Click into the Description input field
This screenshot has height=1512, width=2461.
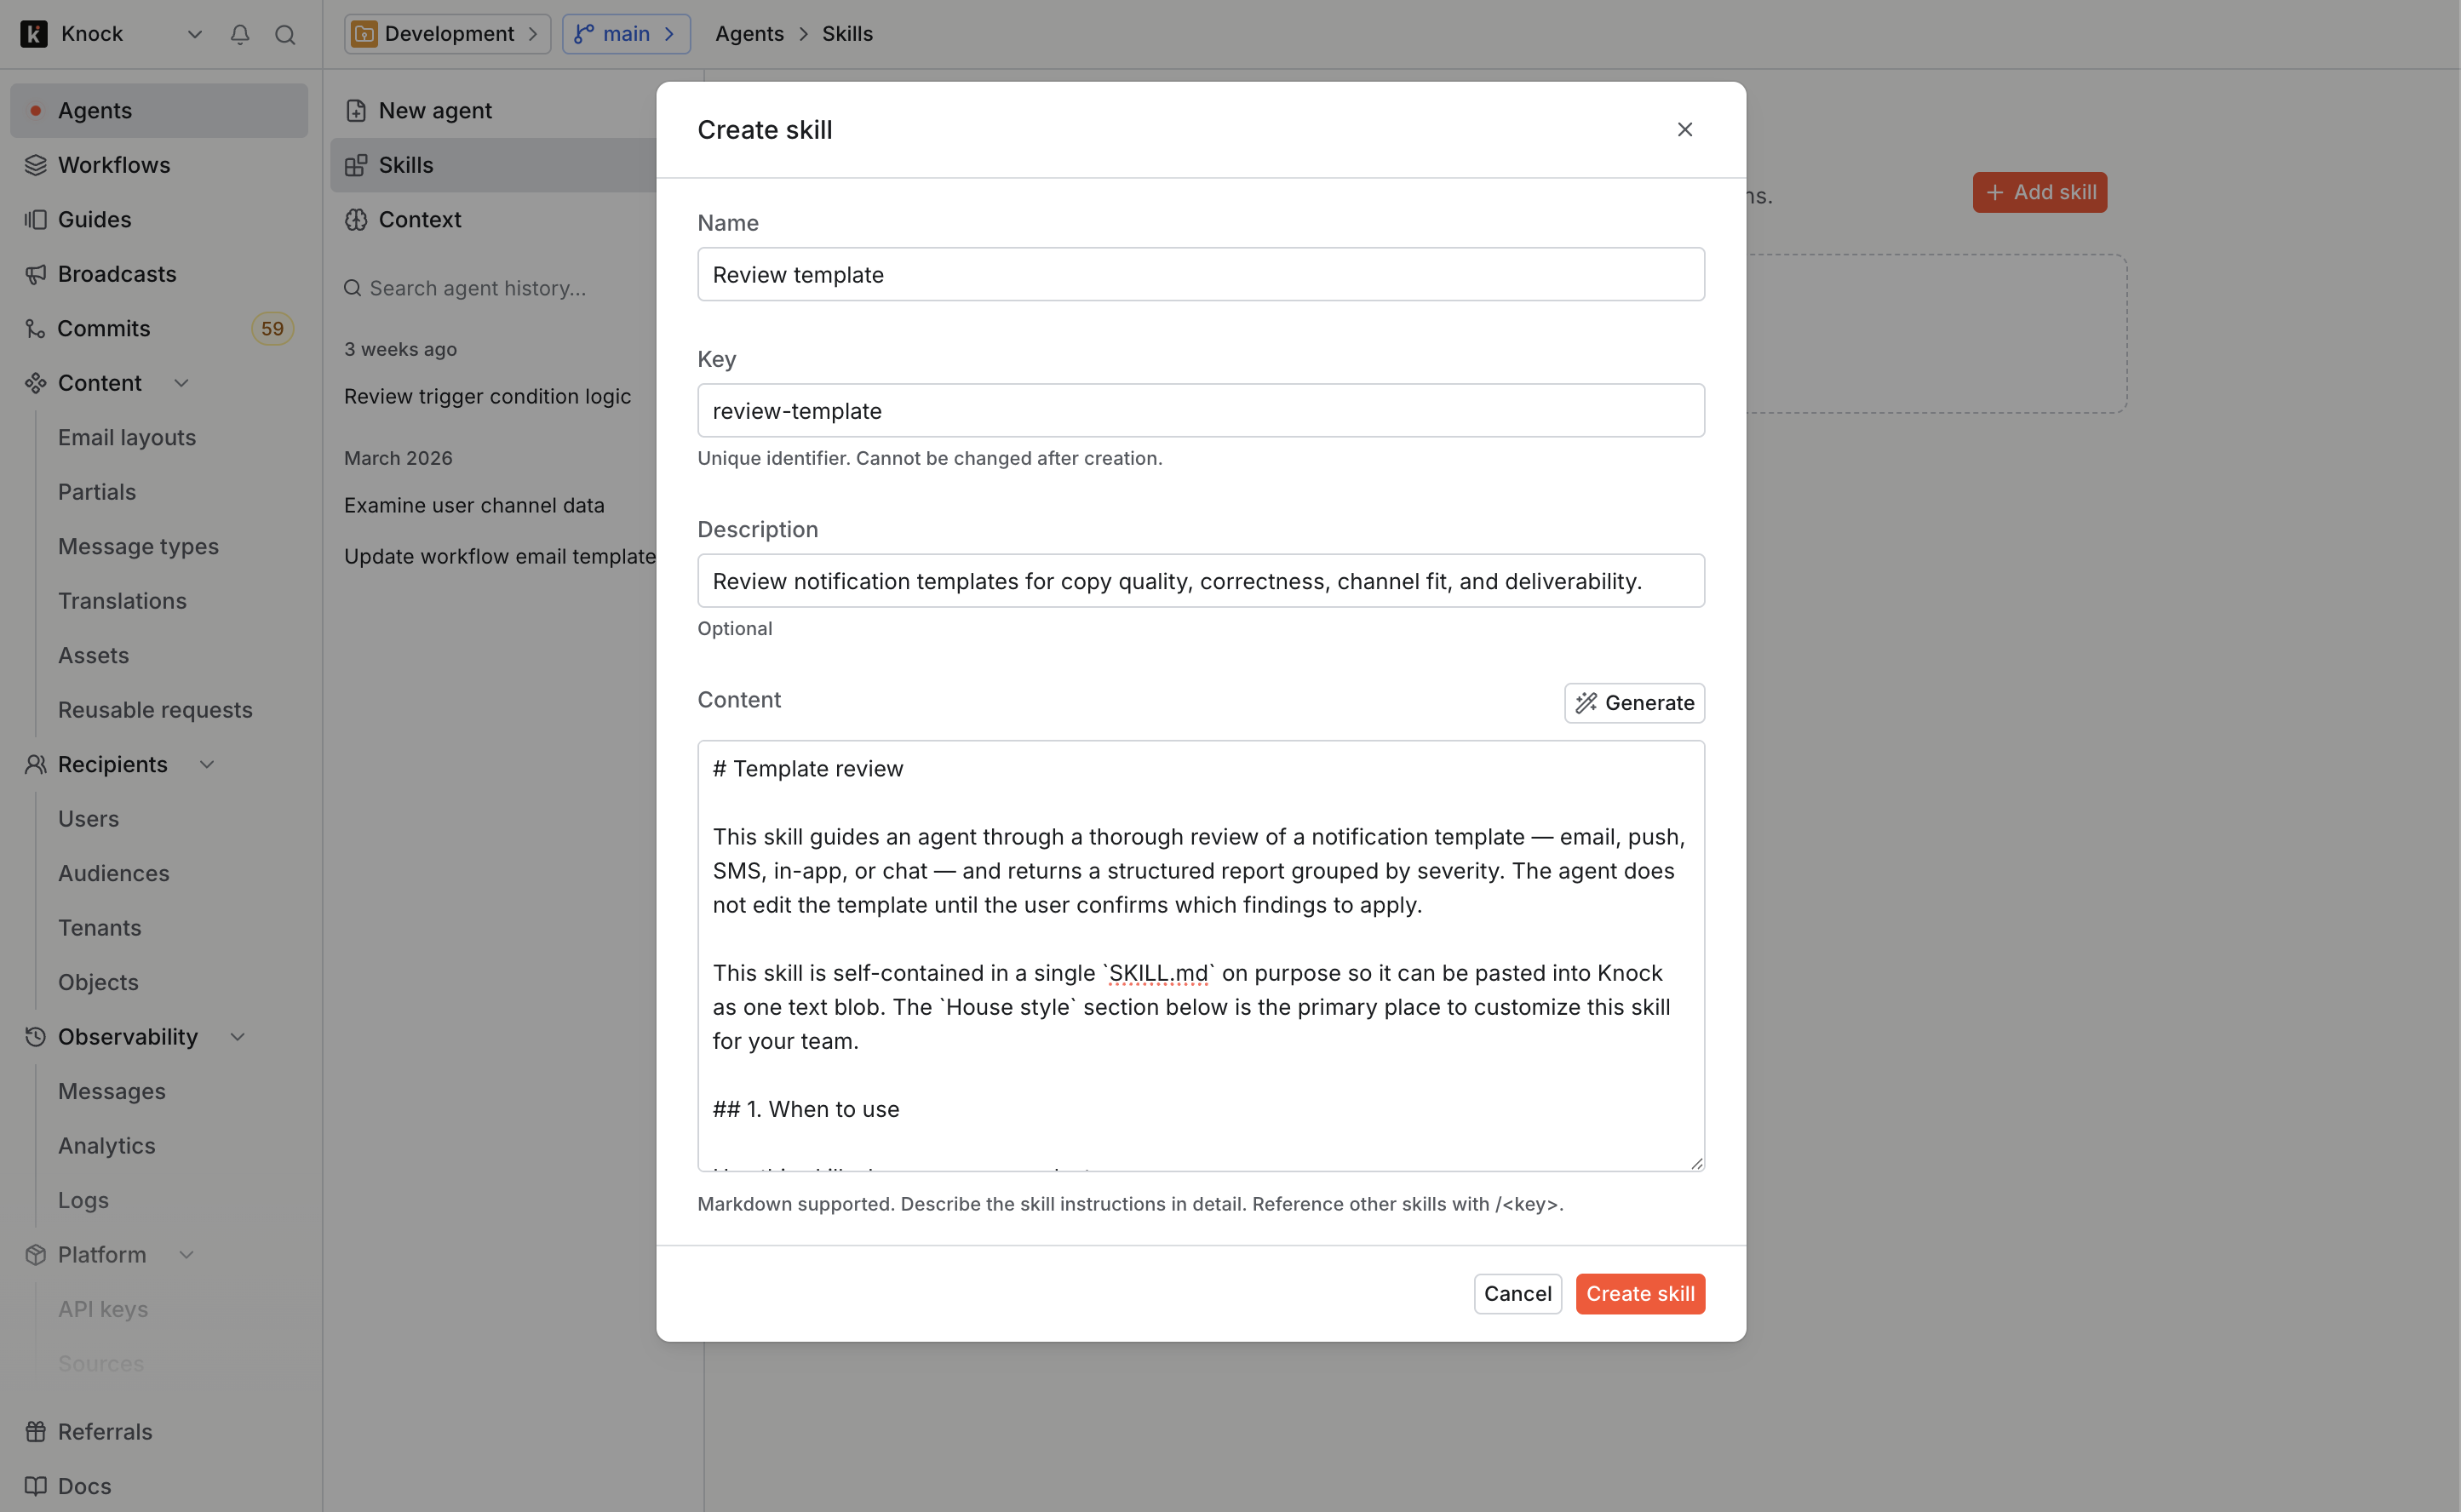1200,581
